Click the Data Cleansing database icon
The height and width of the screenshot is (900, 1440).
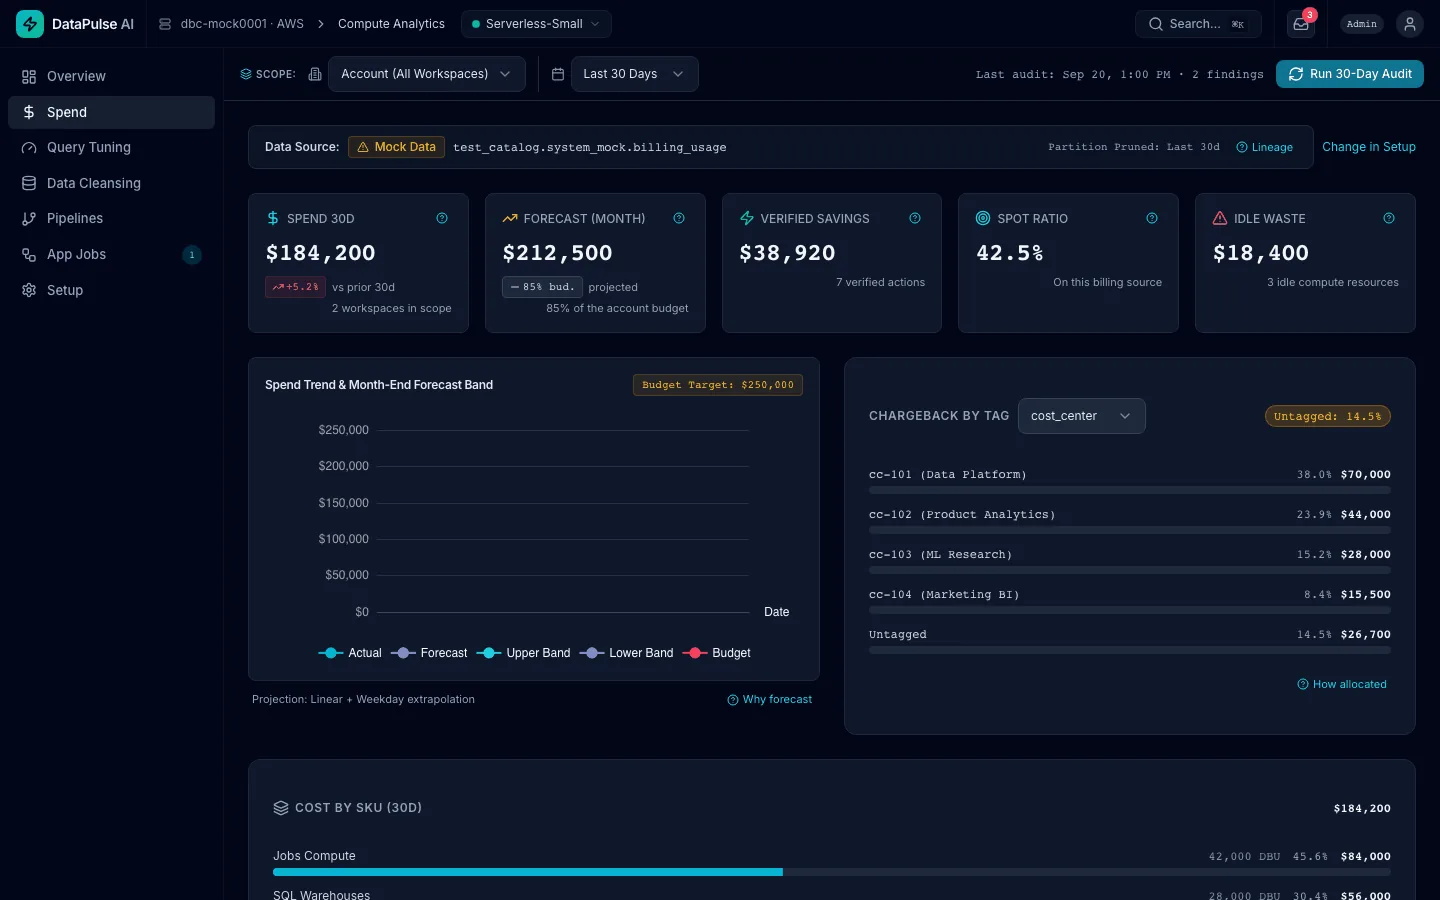tap(29, 184)
